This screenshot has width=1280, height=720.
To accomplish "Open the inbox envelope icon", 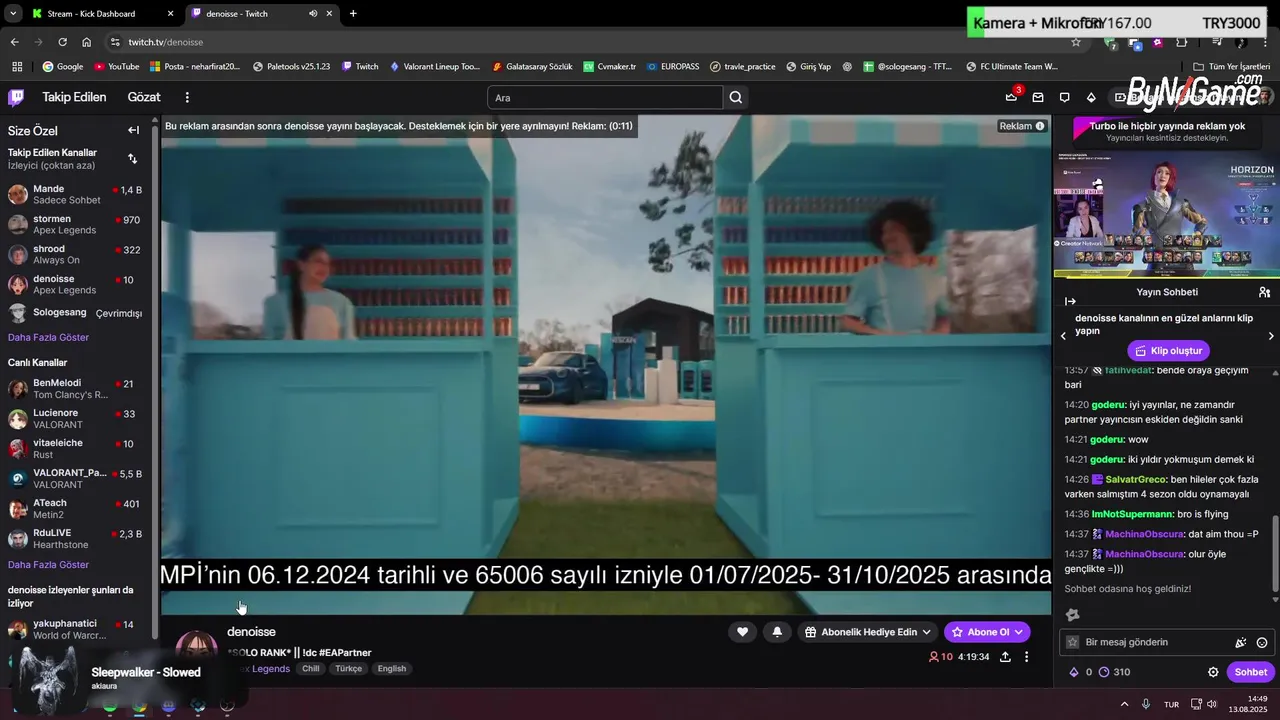I will pos(1038,97).
